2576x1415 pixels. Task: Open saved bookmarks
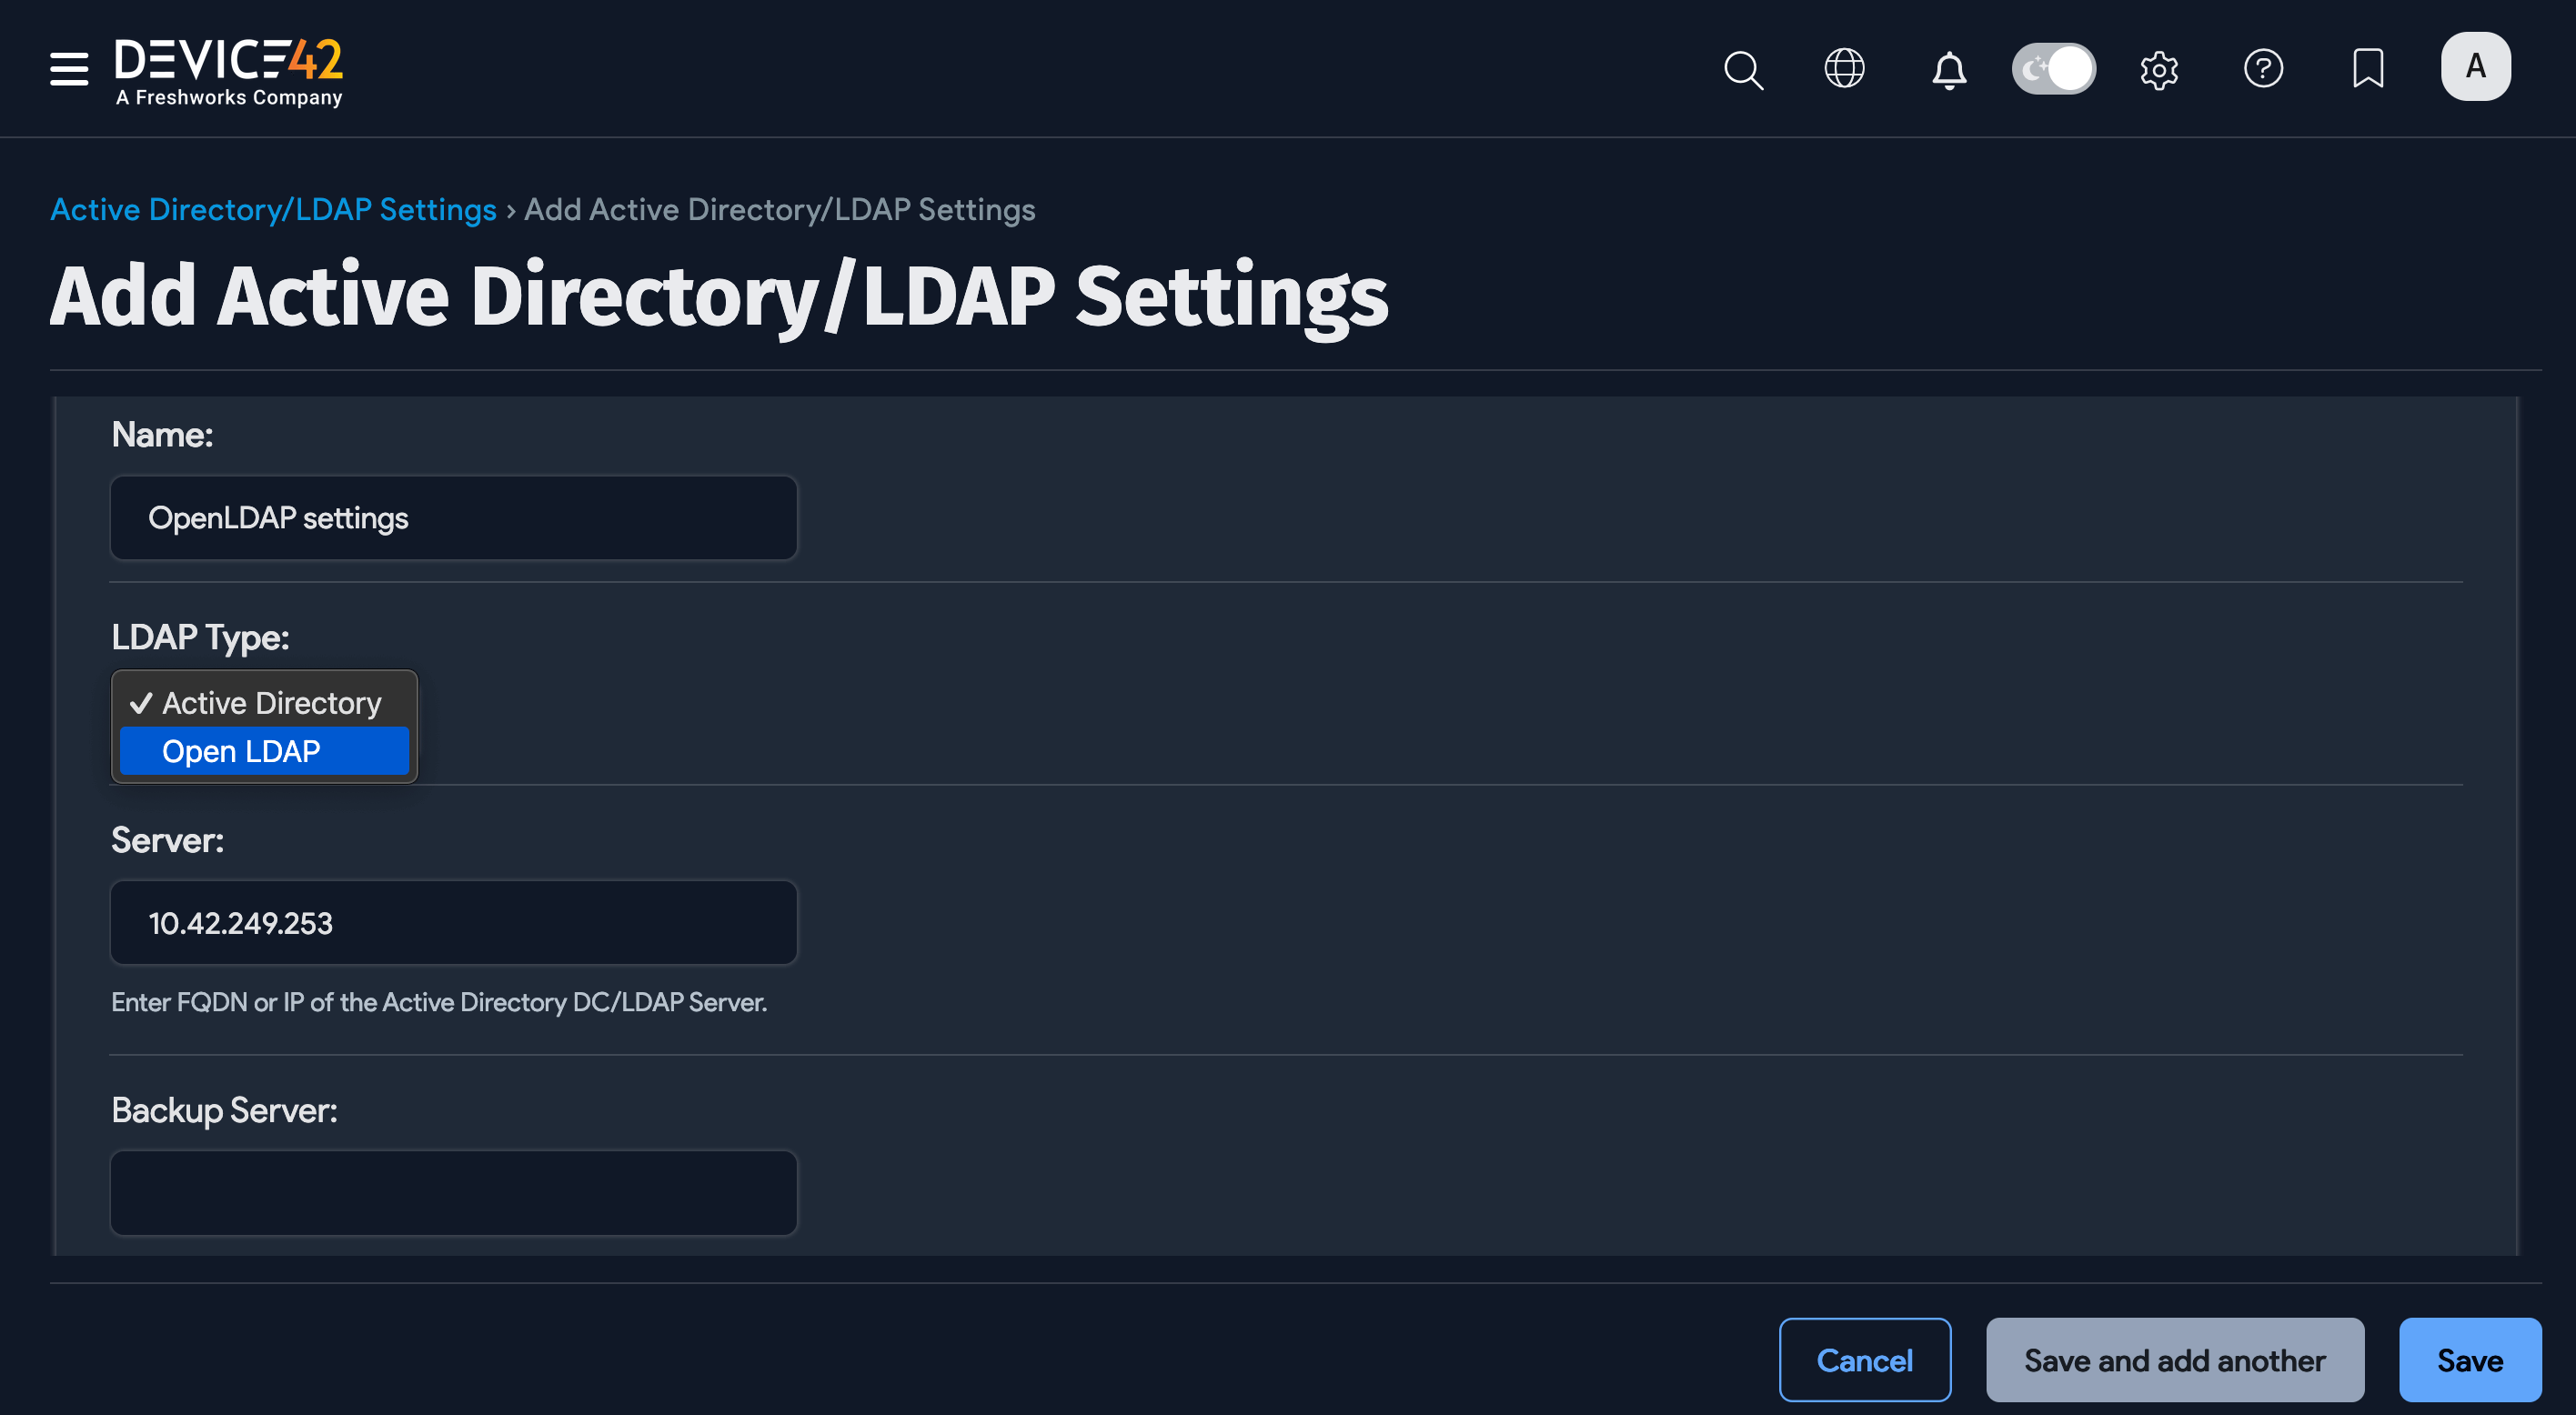2368,69
